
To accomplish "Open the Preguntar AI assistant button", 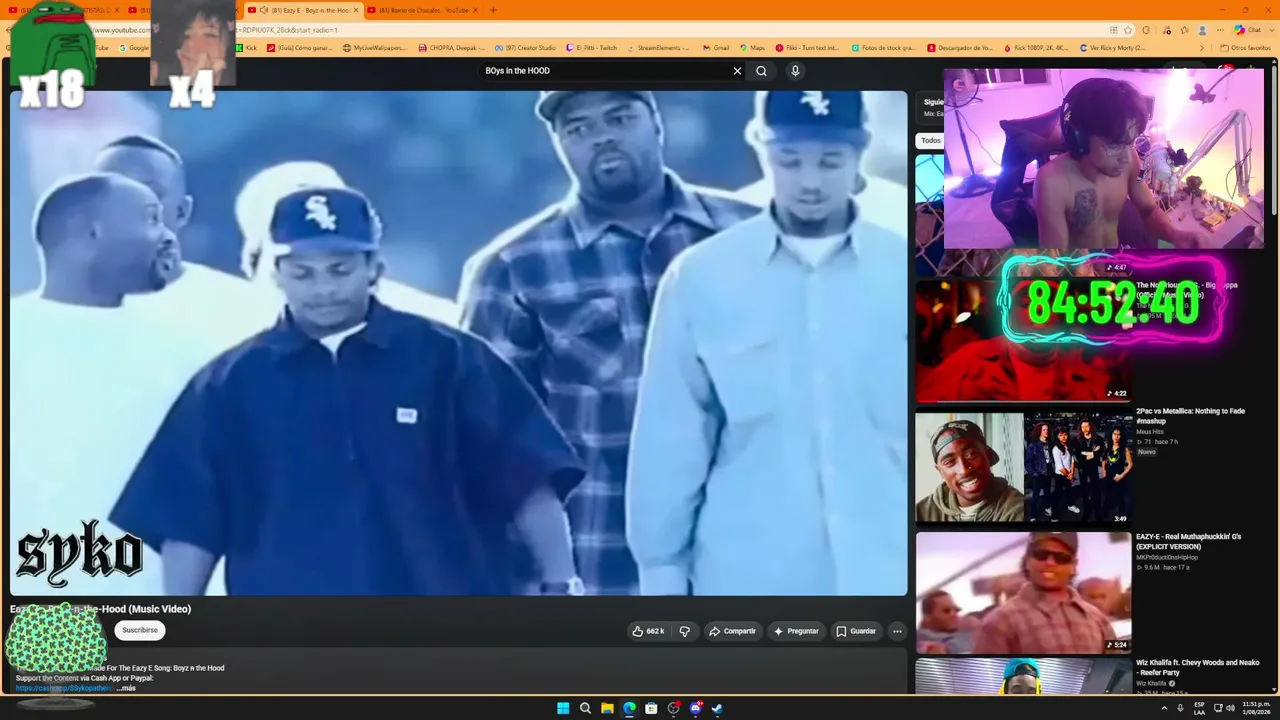I will [796, 631].
